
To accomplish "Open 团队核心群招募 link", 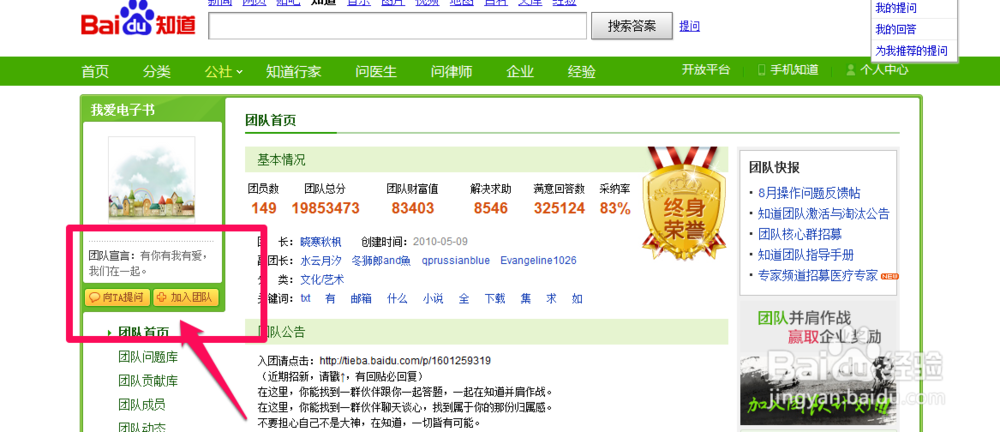I will tap(800, 234).
